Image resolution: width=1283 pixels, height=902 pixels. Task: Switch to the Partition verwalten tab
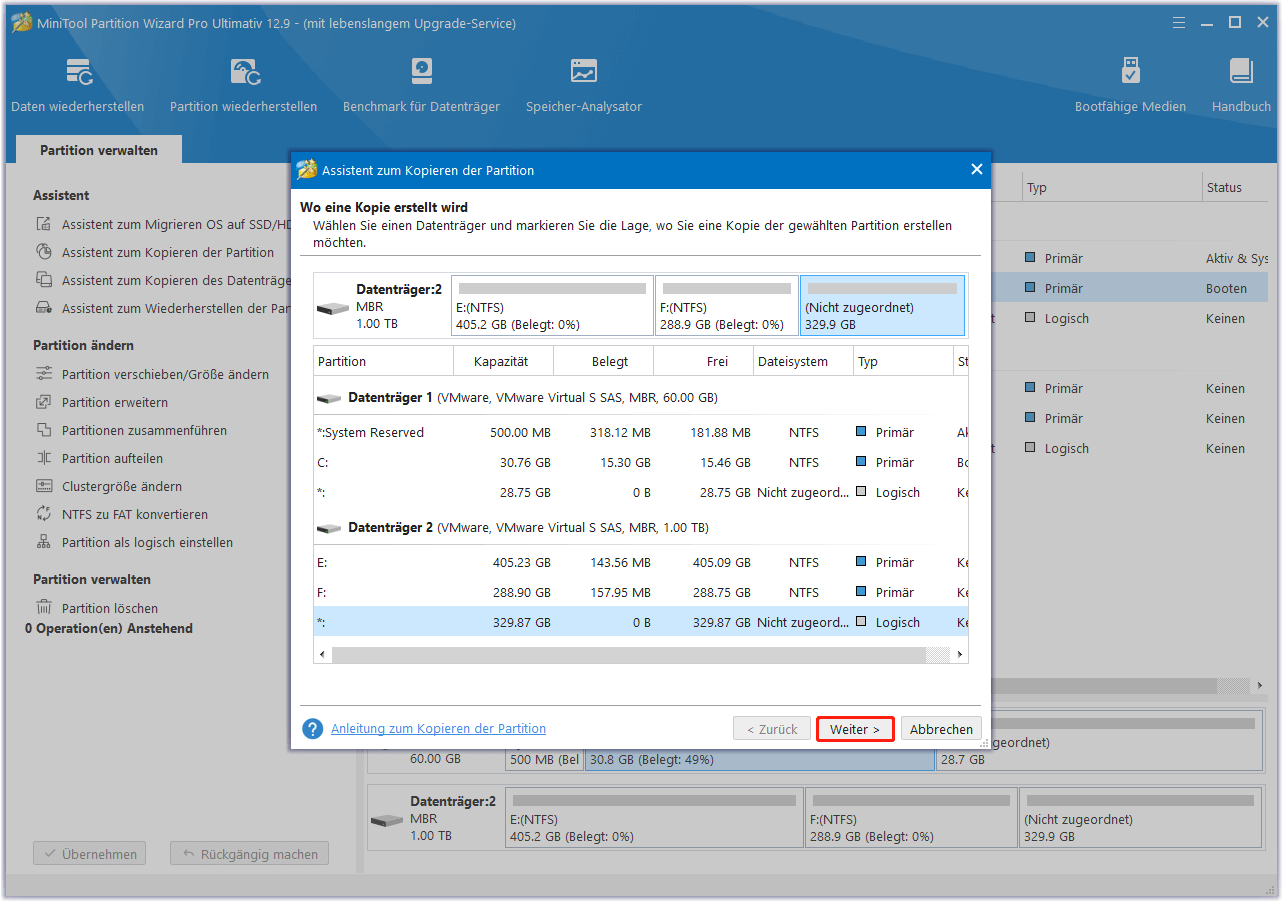tap(99, 150)
